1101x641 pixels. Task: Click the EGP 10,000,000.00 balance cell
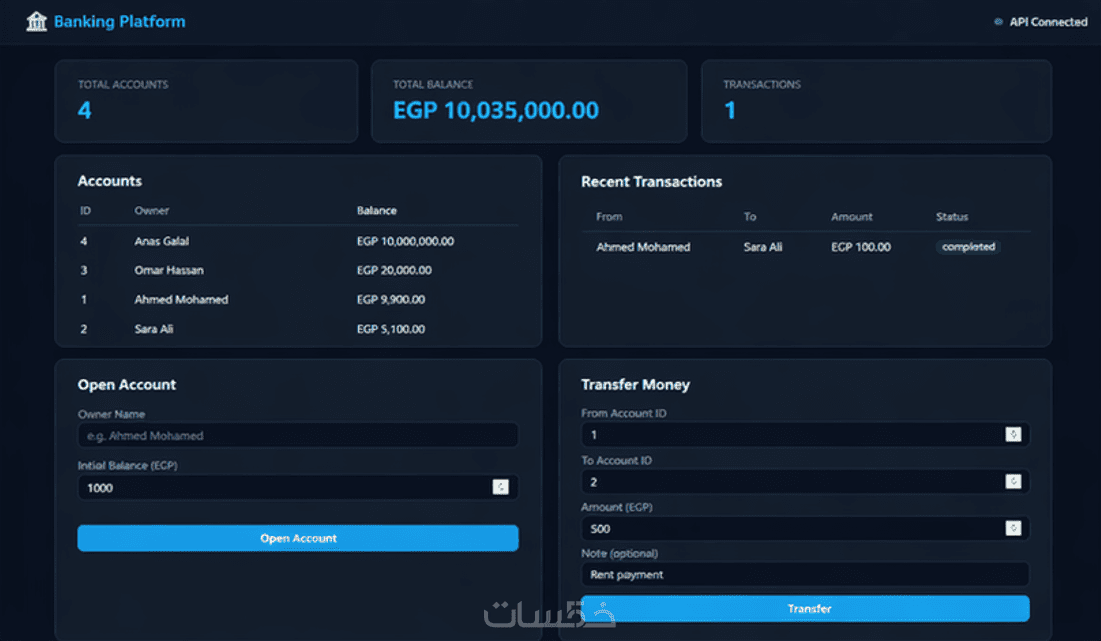pyautogui.click(x=405, y=241)
